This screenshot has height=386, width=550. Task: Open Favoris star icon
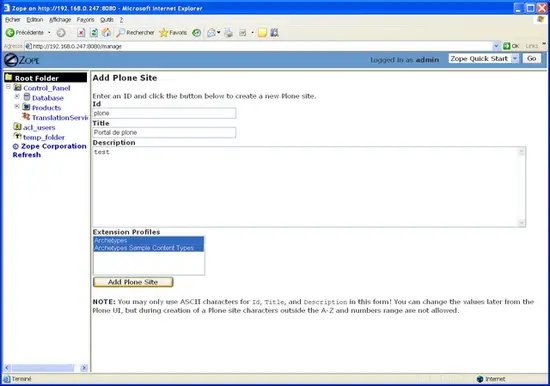(x=163, y=33)
